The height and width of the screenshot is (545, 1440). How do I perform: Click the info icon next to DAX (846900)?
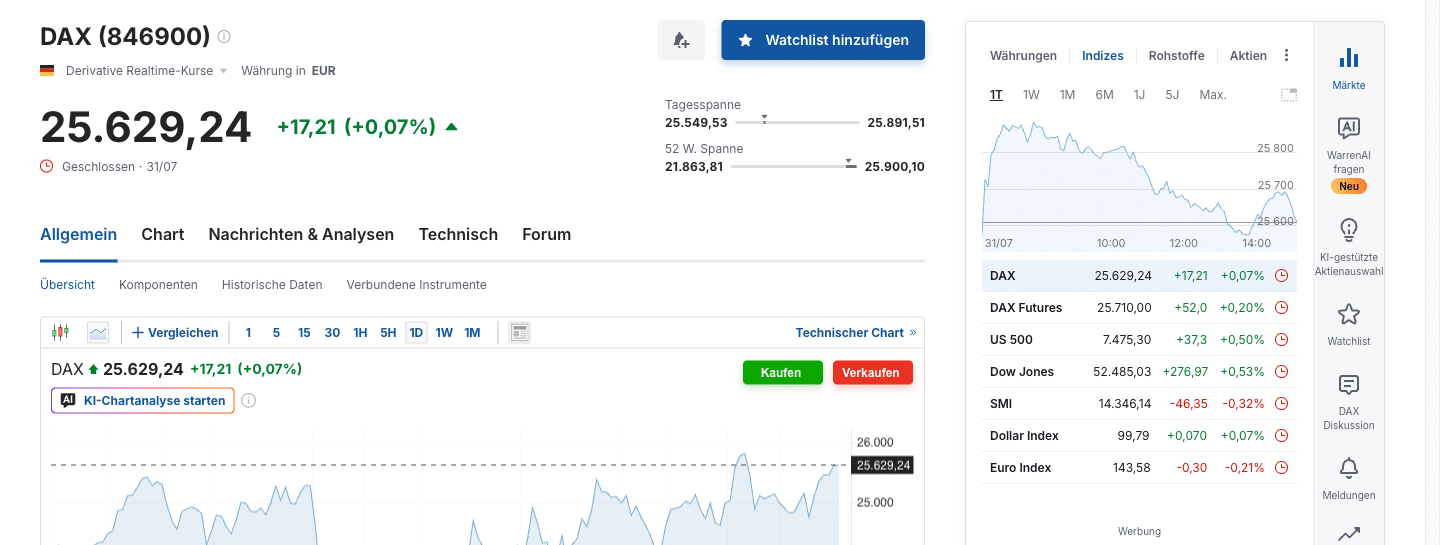tap(224, 37)
